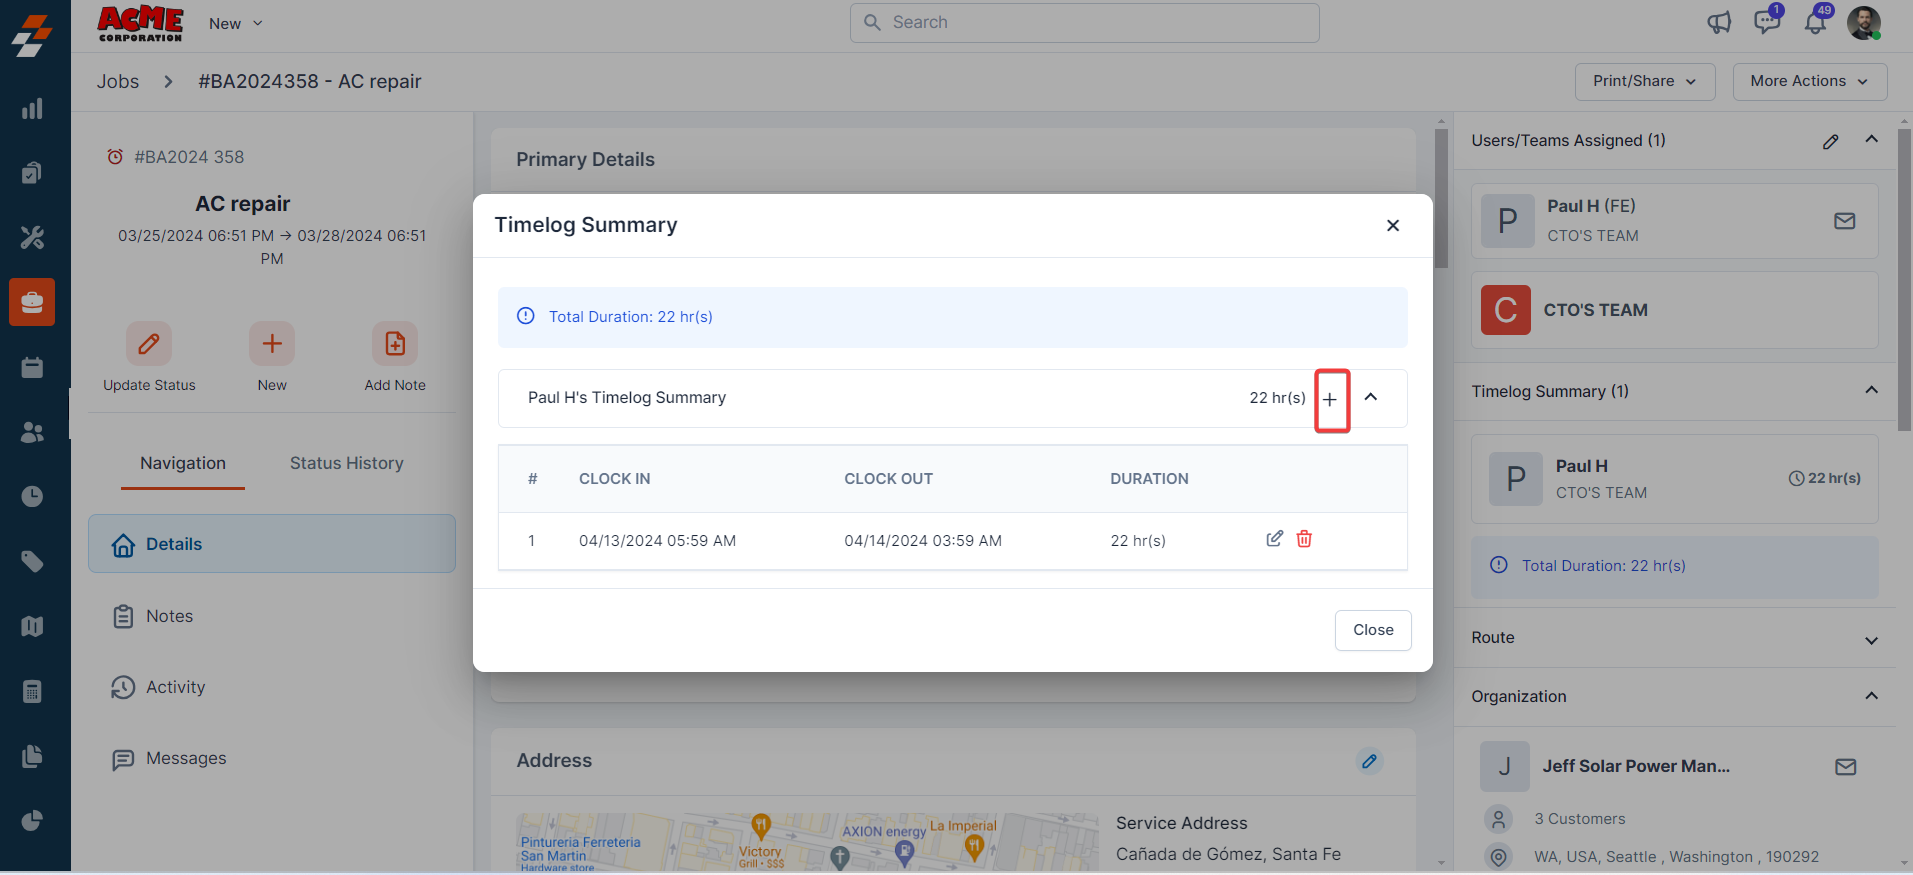Open the notifications bell
Viewport: 1913px width, 875px height.
[x=1815, y=23]
